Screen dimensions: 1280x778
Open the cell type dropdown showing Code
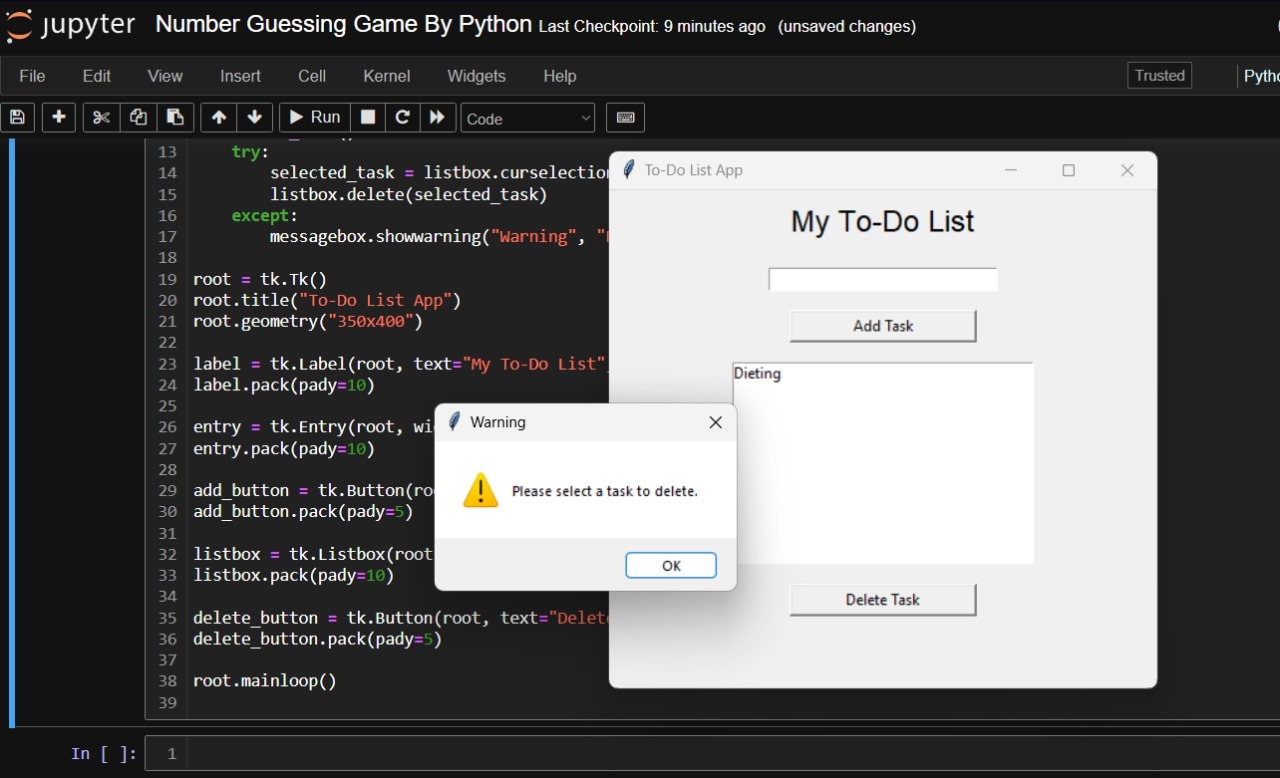coord(527,117)
